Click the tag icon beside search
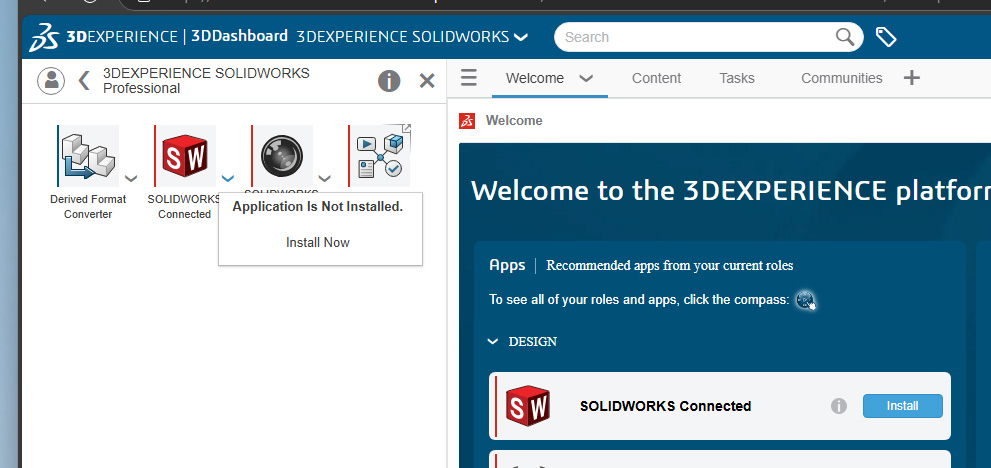This screenshot has width=991, height=468. [885, 37]
